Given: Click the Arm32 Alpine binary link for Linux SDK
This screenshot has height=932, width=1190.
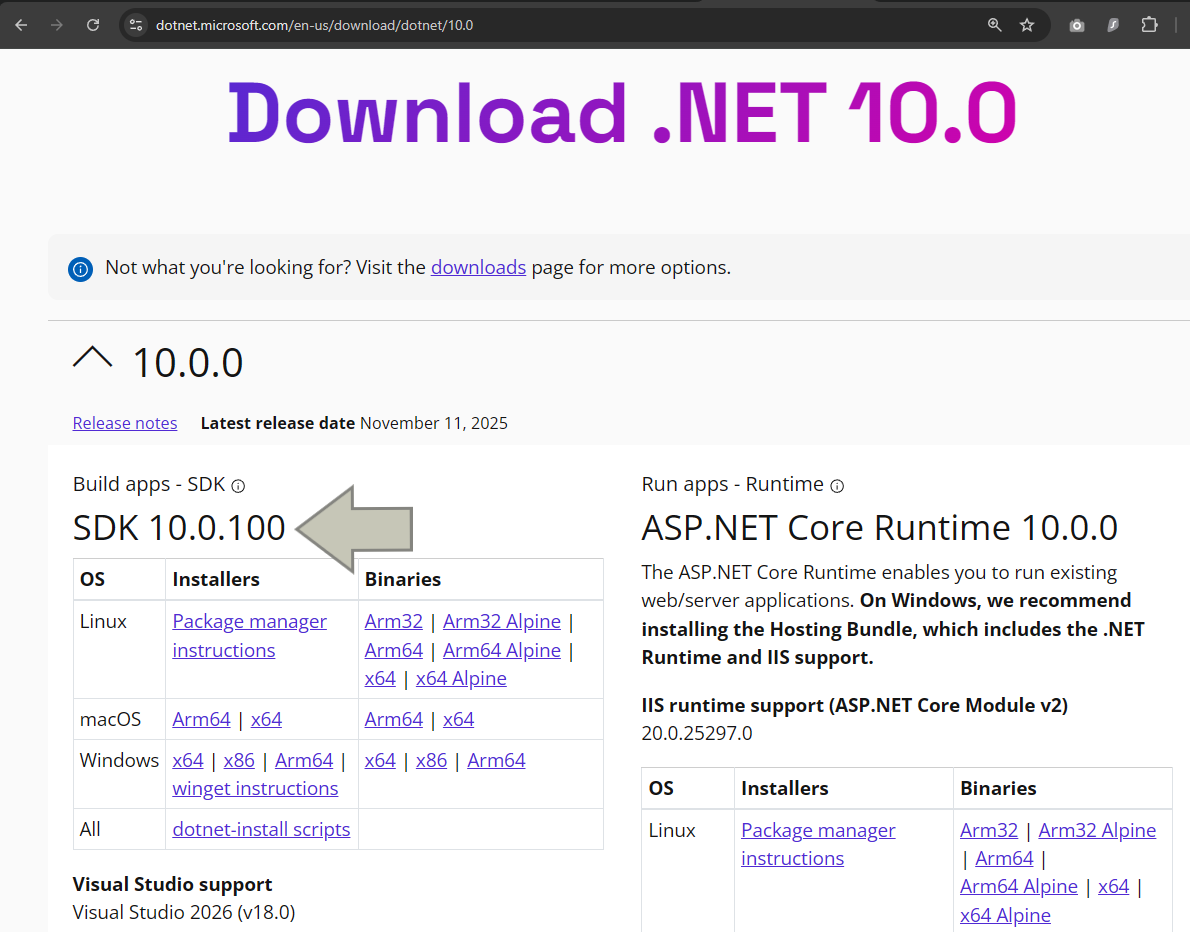Looking at the screenshot, I should coord(501,621).
